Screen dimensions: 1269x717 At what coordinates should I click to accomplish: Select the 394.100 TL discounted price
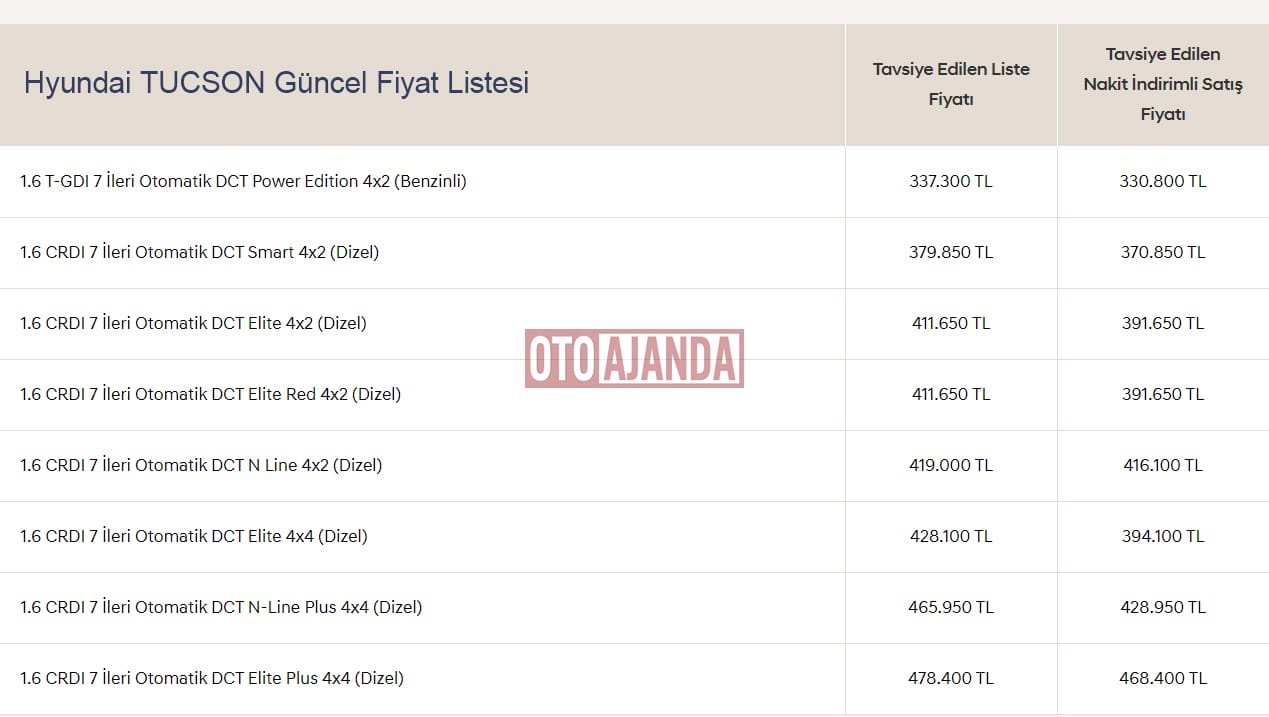click(x=1163, y=536)
